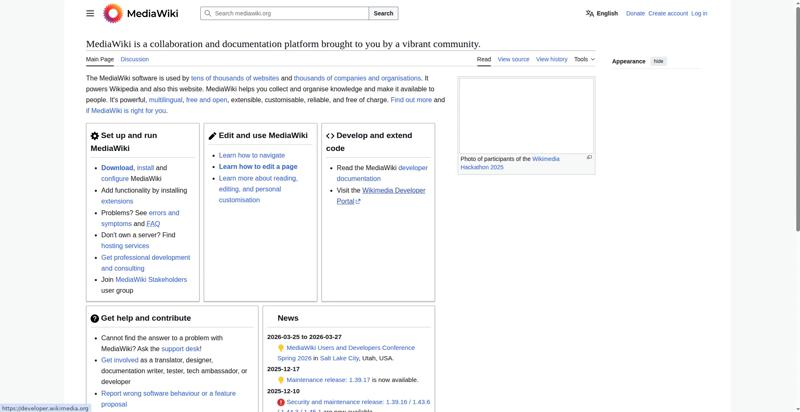The width and height of the screenshot is (800, 412).
Task: Switch to the Discussion tab
Action: point(134,59)
